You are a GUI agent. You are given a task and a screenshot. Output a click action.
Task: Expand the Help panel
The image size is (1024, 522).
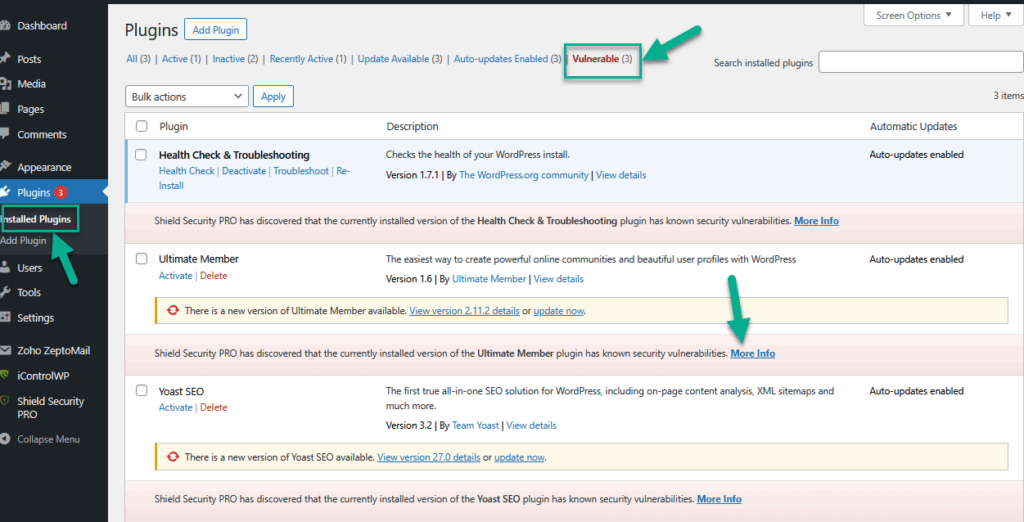(x=996, y=15)
